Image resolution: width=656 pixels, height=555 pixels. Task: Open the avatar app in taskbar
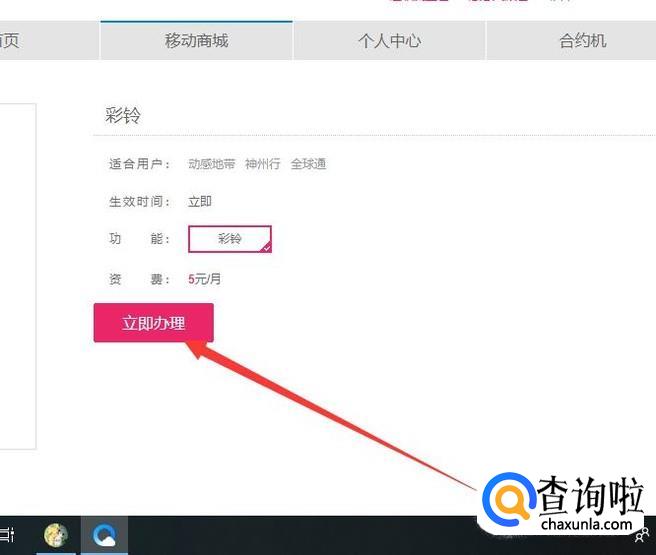[56, 535]
